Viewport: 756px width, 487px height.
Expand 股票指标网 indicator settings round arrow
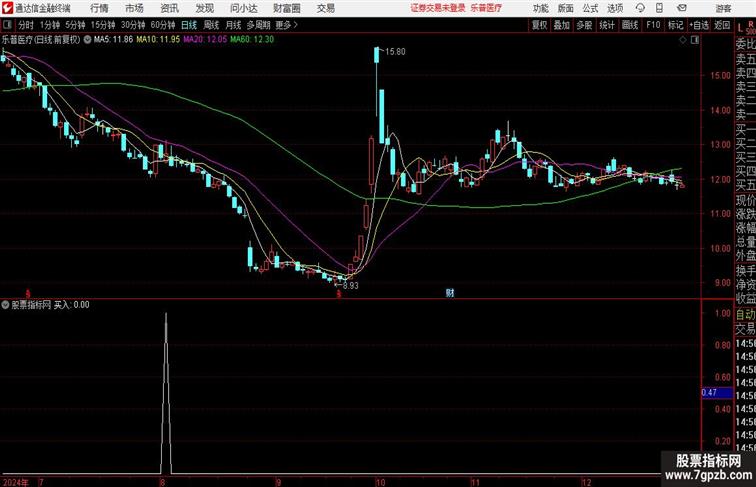[5, 305]
